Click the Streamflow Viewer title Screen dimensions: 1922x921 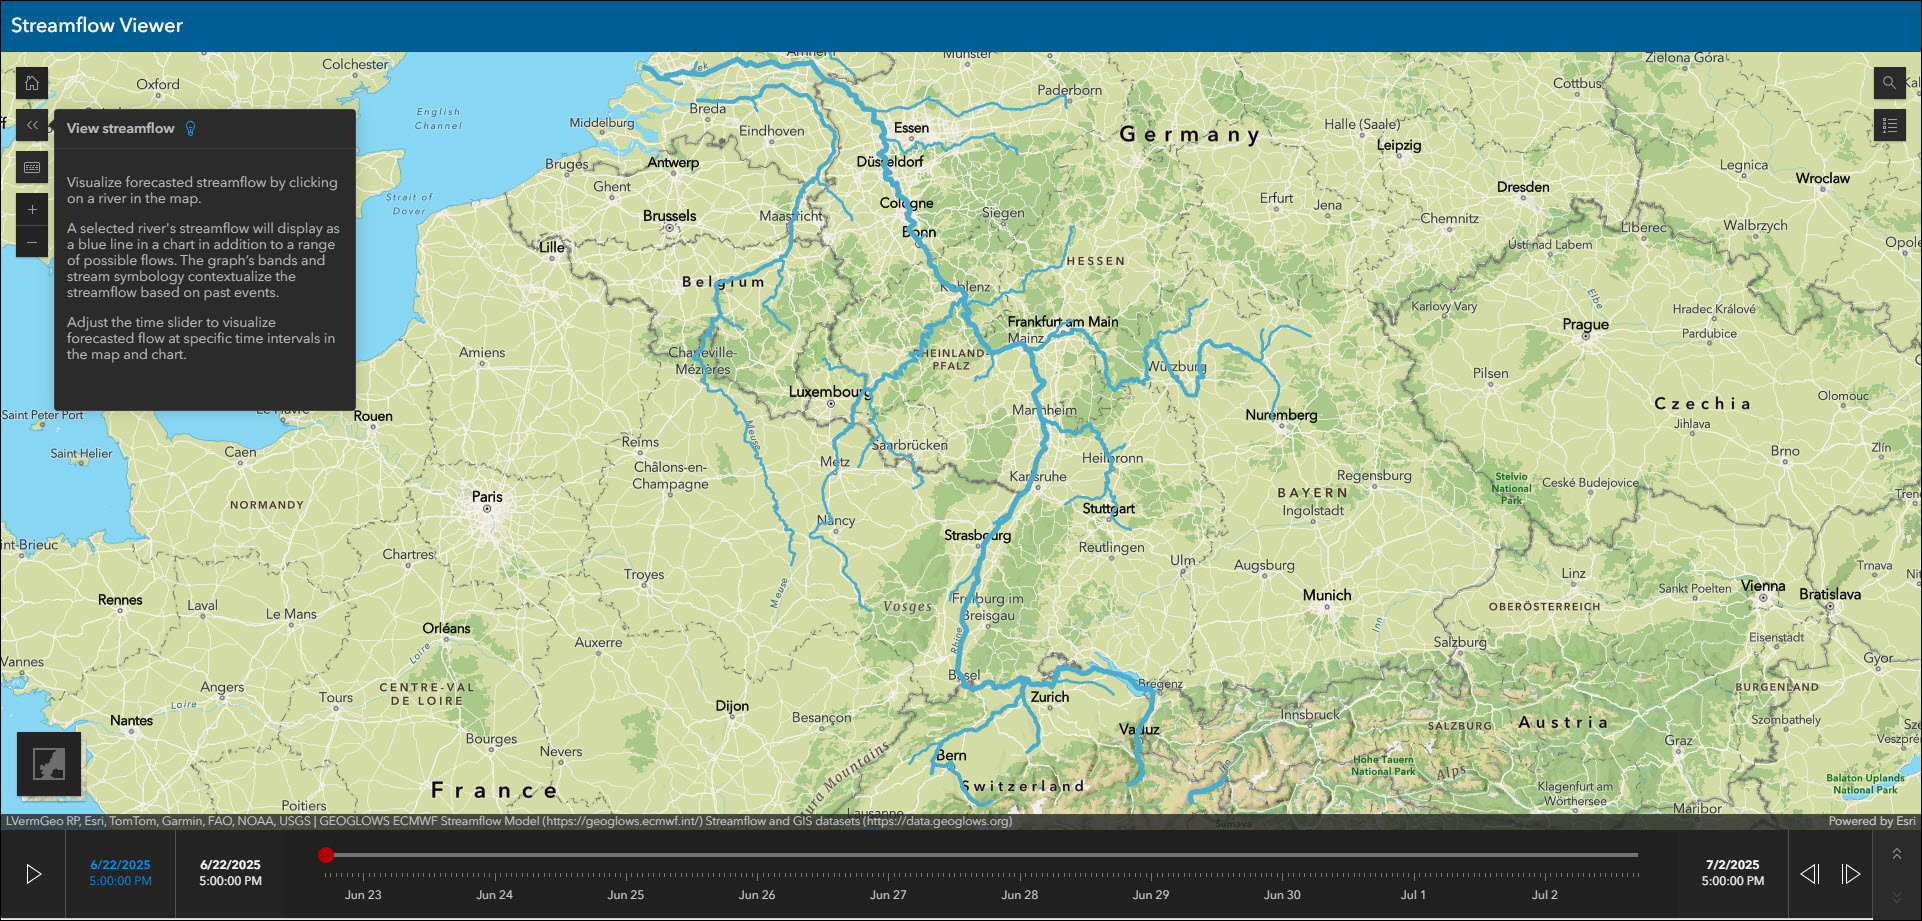click(x=97, y=25)
